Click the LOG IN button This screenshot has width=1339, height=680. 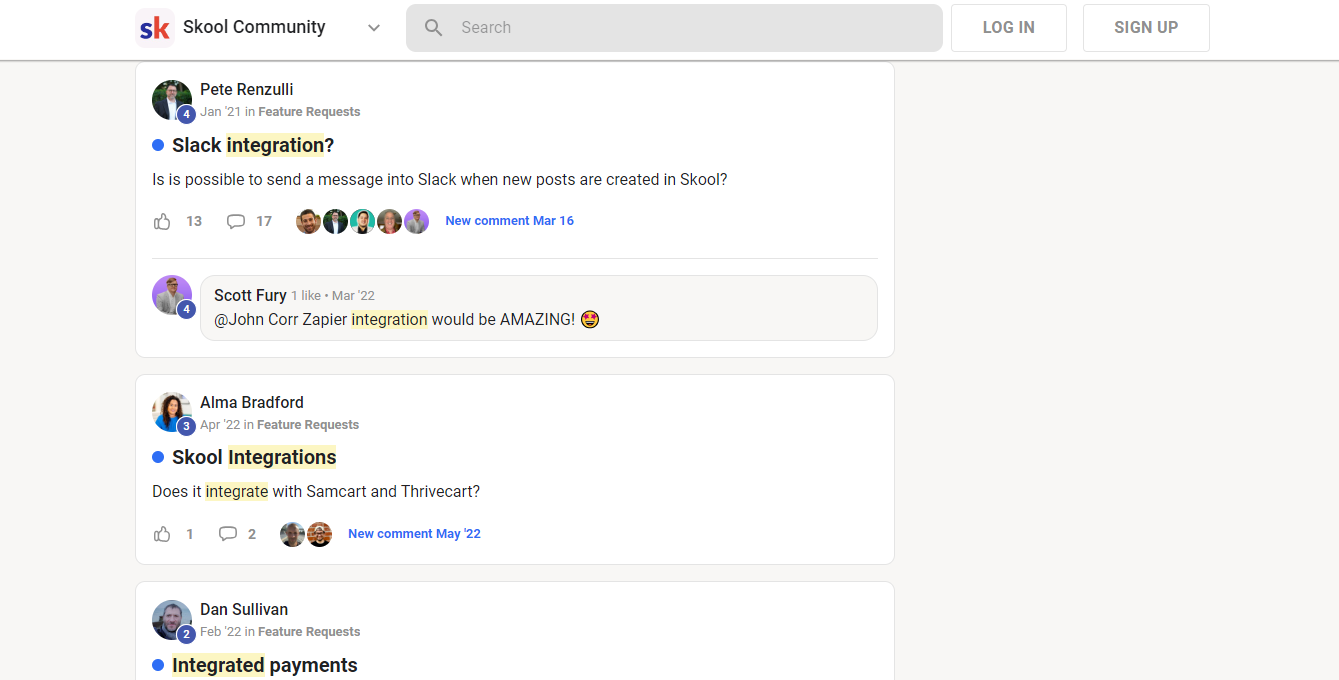[1009, 28]
